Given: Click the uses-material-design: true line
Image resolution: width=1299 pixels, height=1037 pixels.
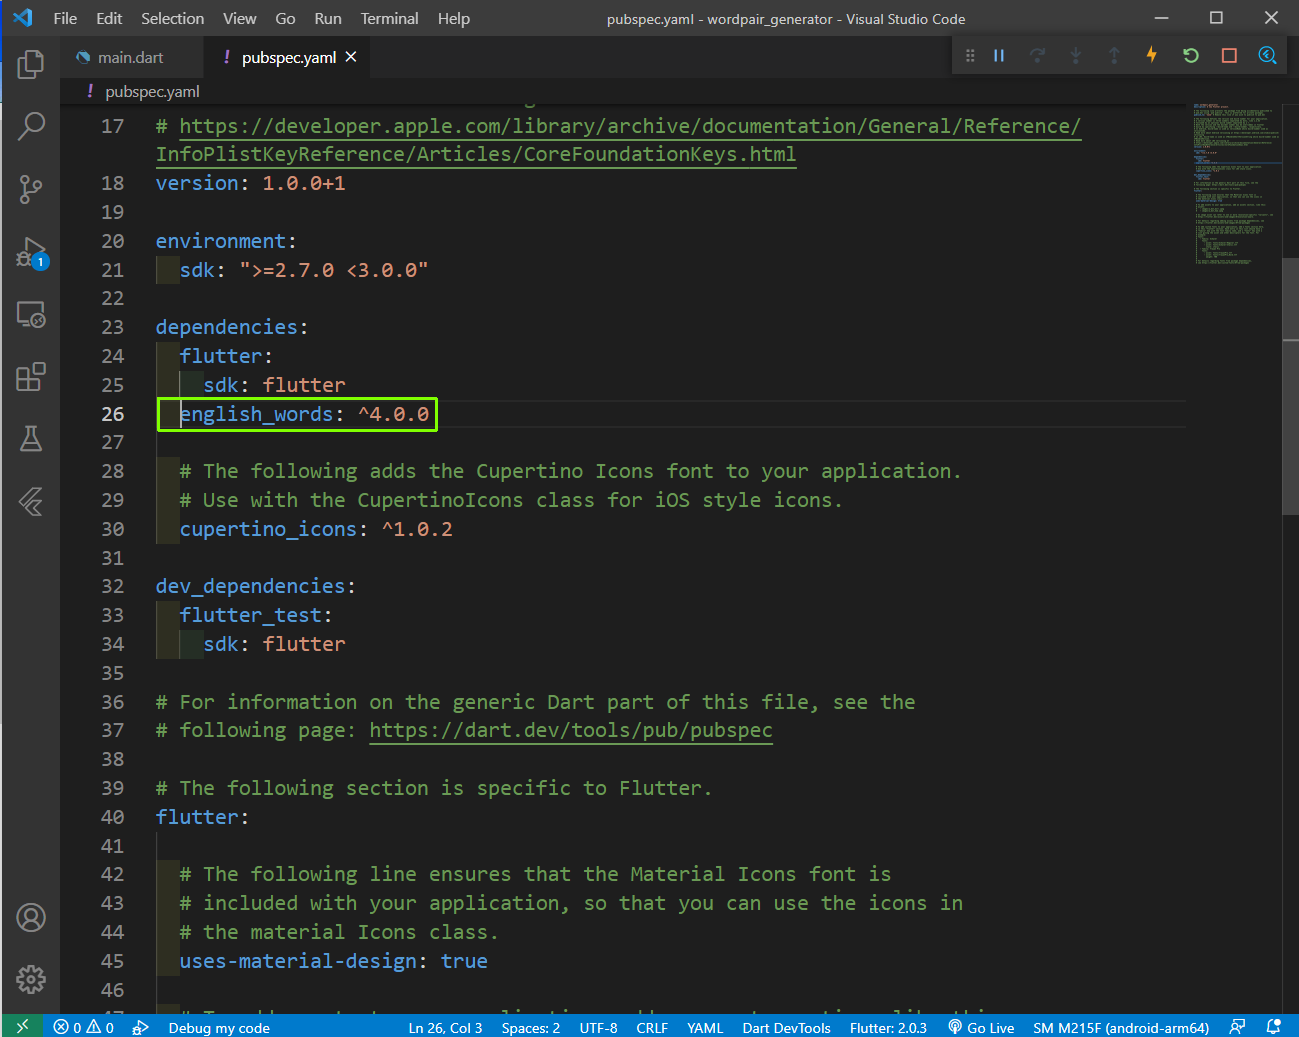Looking at the screenshot, I should point(334,961).
